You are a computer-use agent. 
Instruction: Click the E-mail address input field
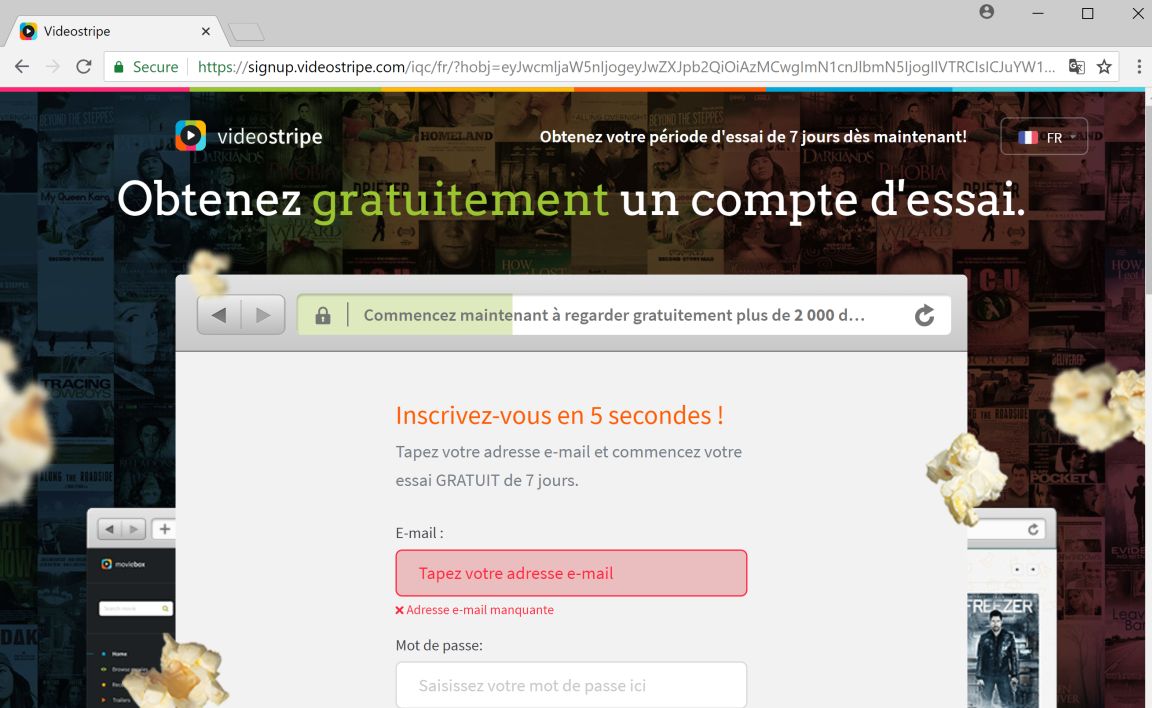[x=571, y=573]
